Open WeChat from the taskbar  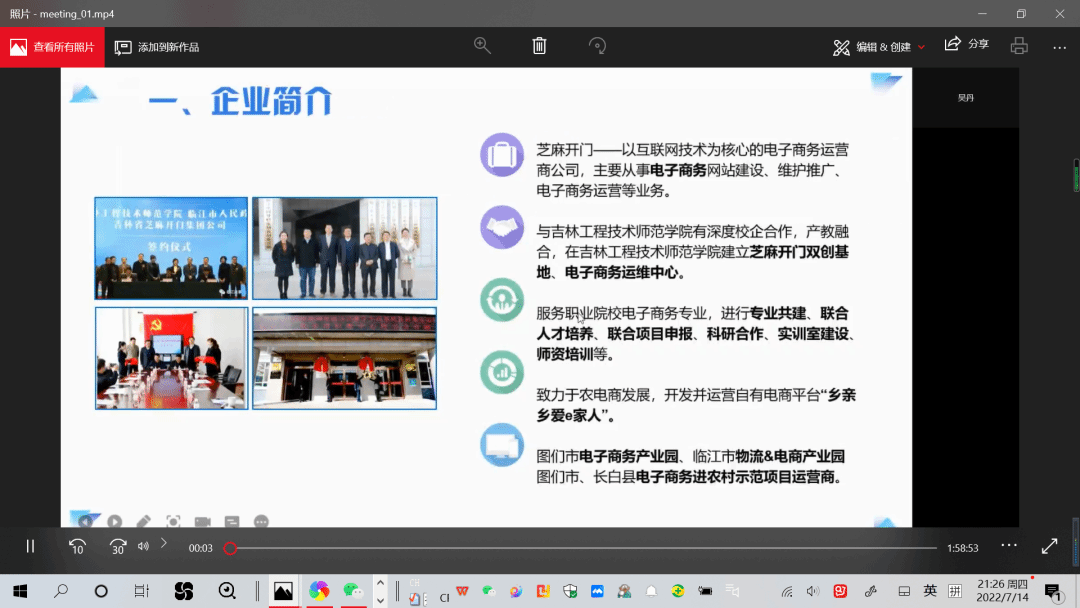(x=352, y=591)
